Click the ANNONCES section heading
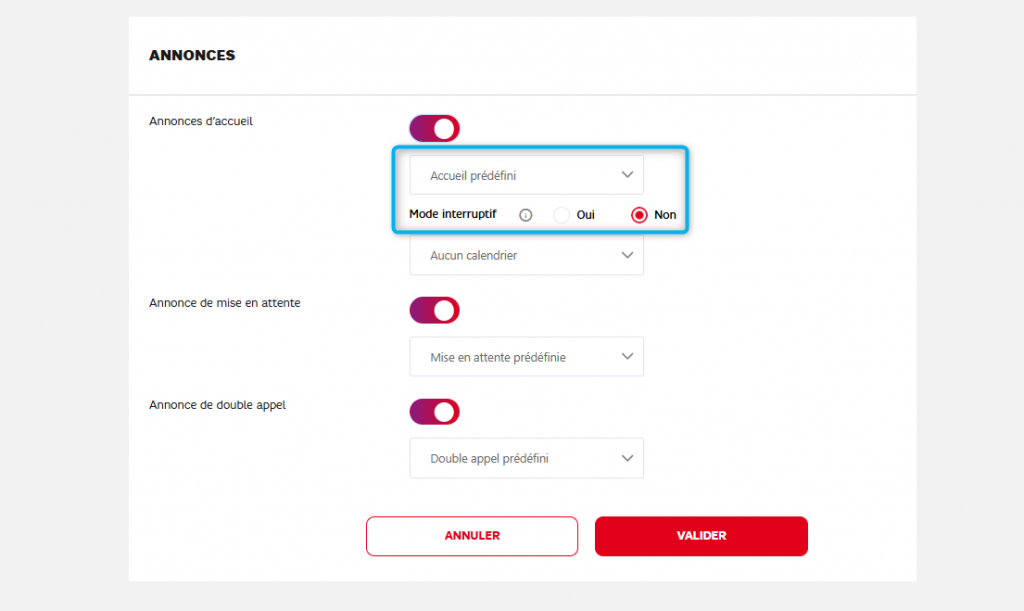 coord(192,56)
